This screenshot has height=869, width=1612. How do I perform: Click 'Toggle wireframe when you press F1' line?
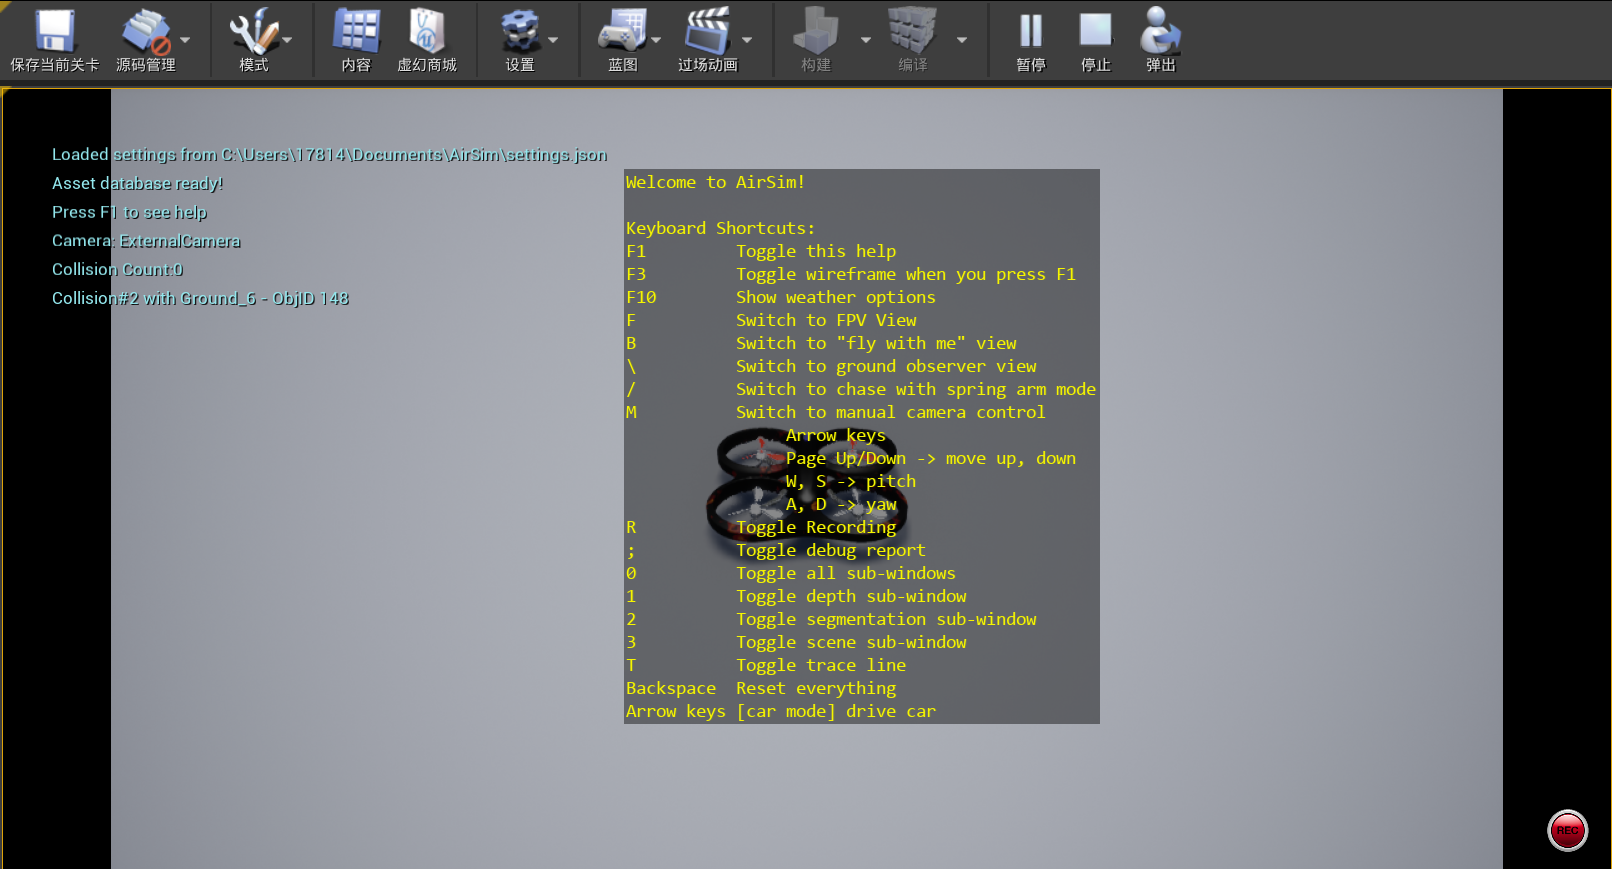(906, 274)
